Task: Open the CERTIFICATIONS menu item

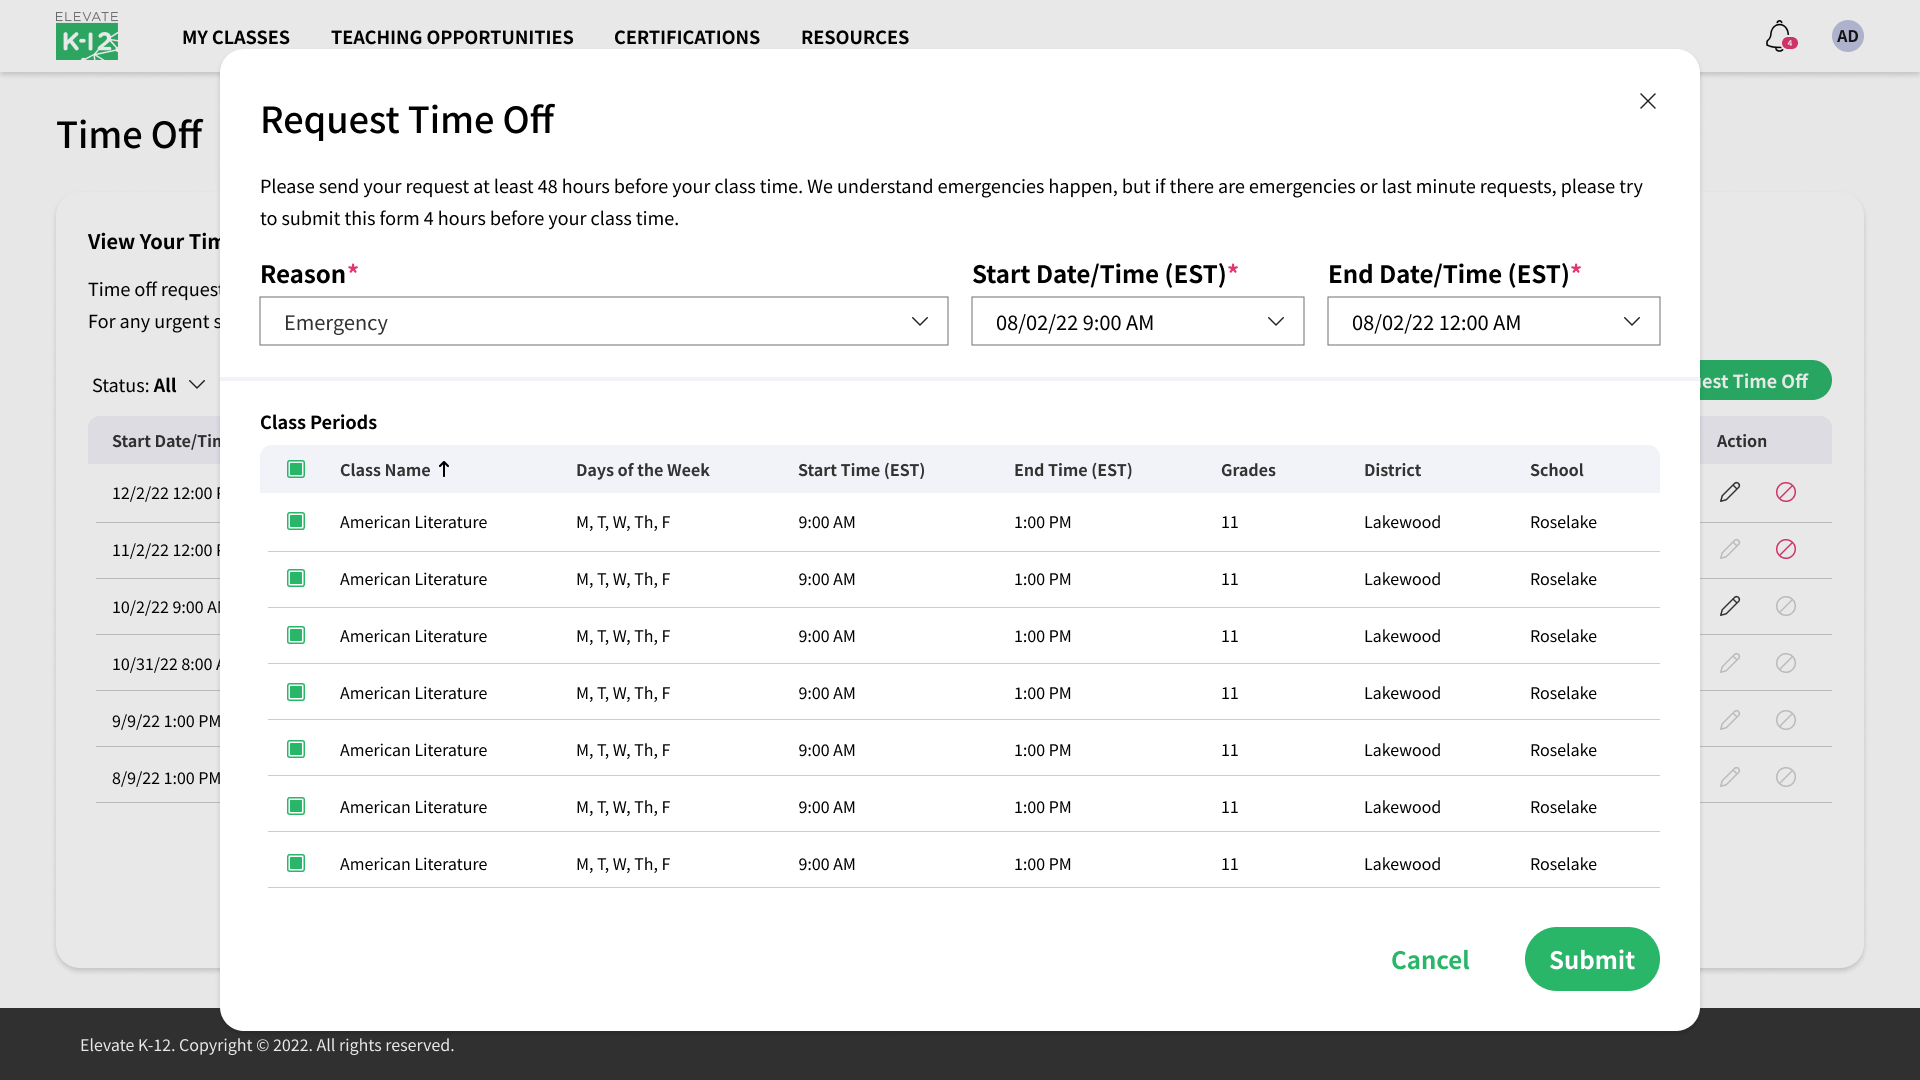Action: tap(687, 37)
